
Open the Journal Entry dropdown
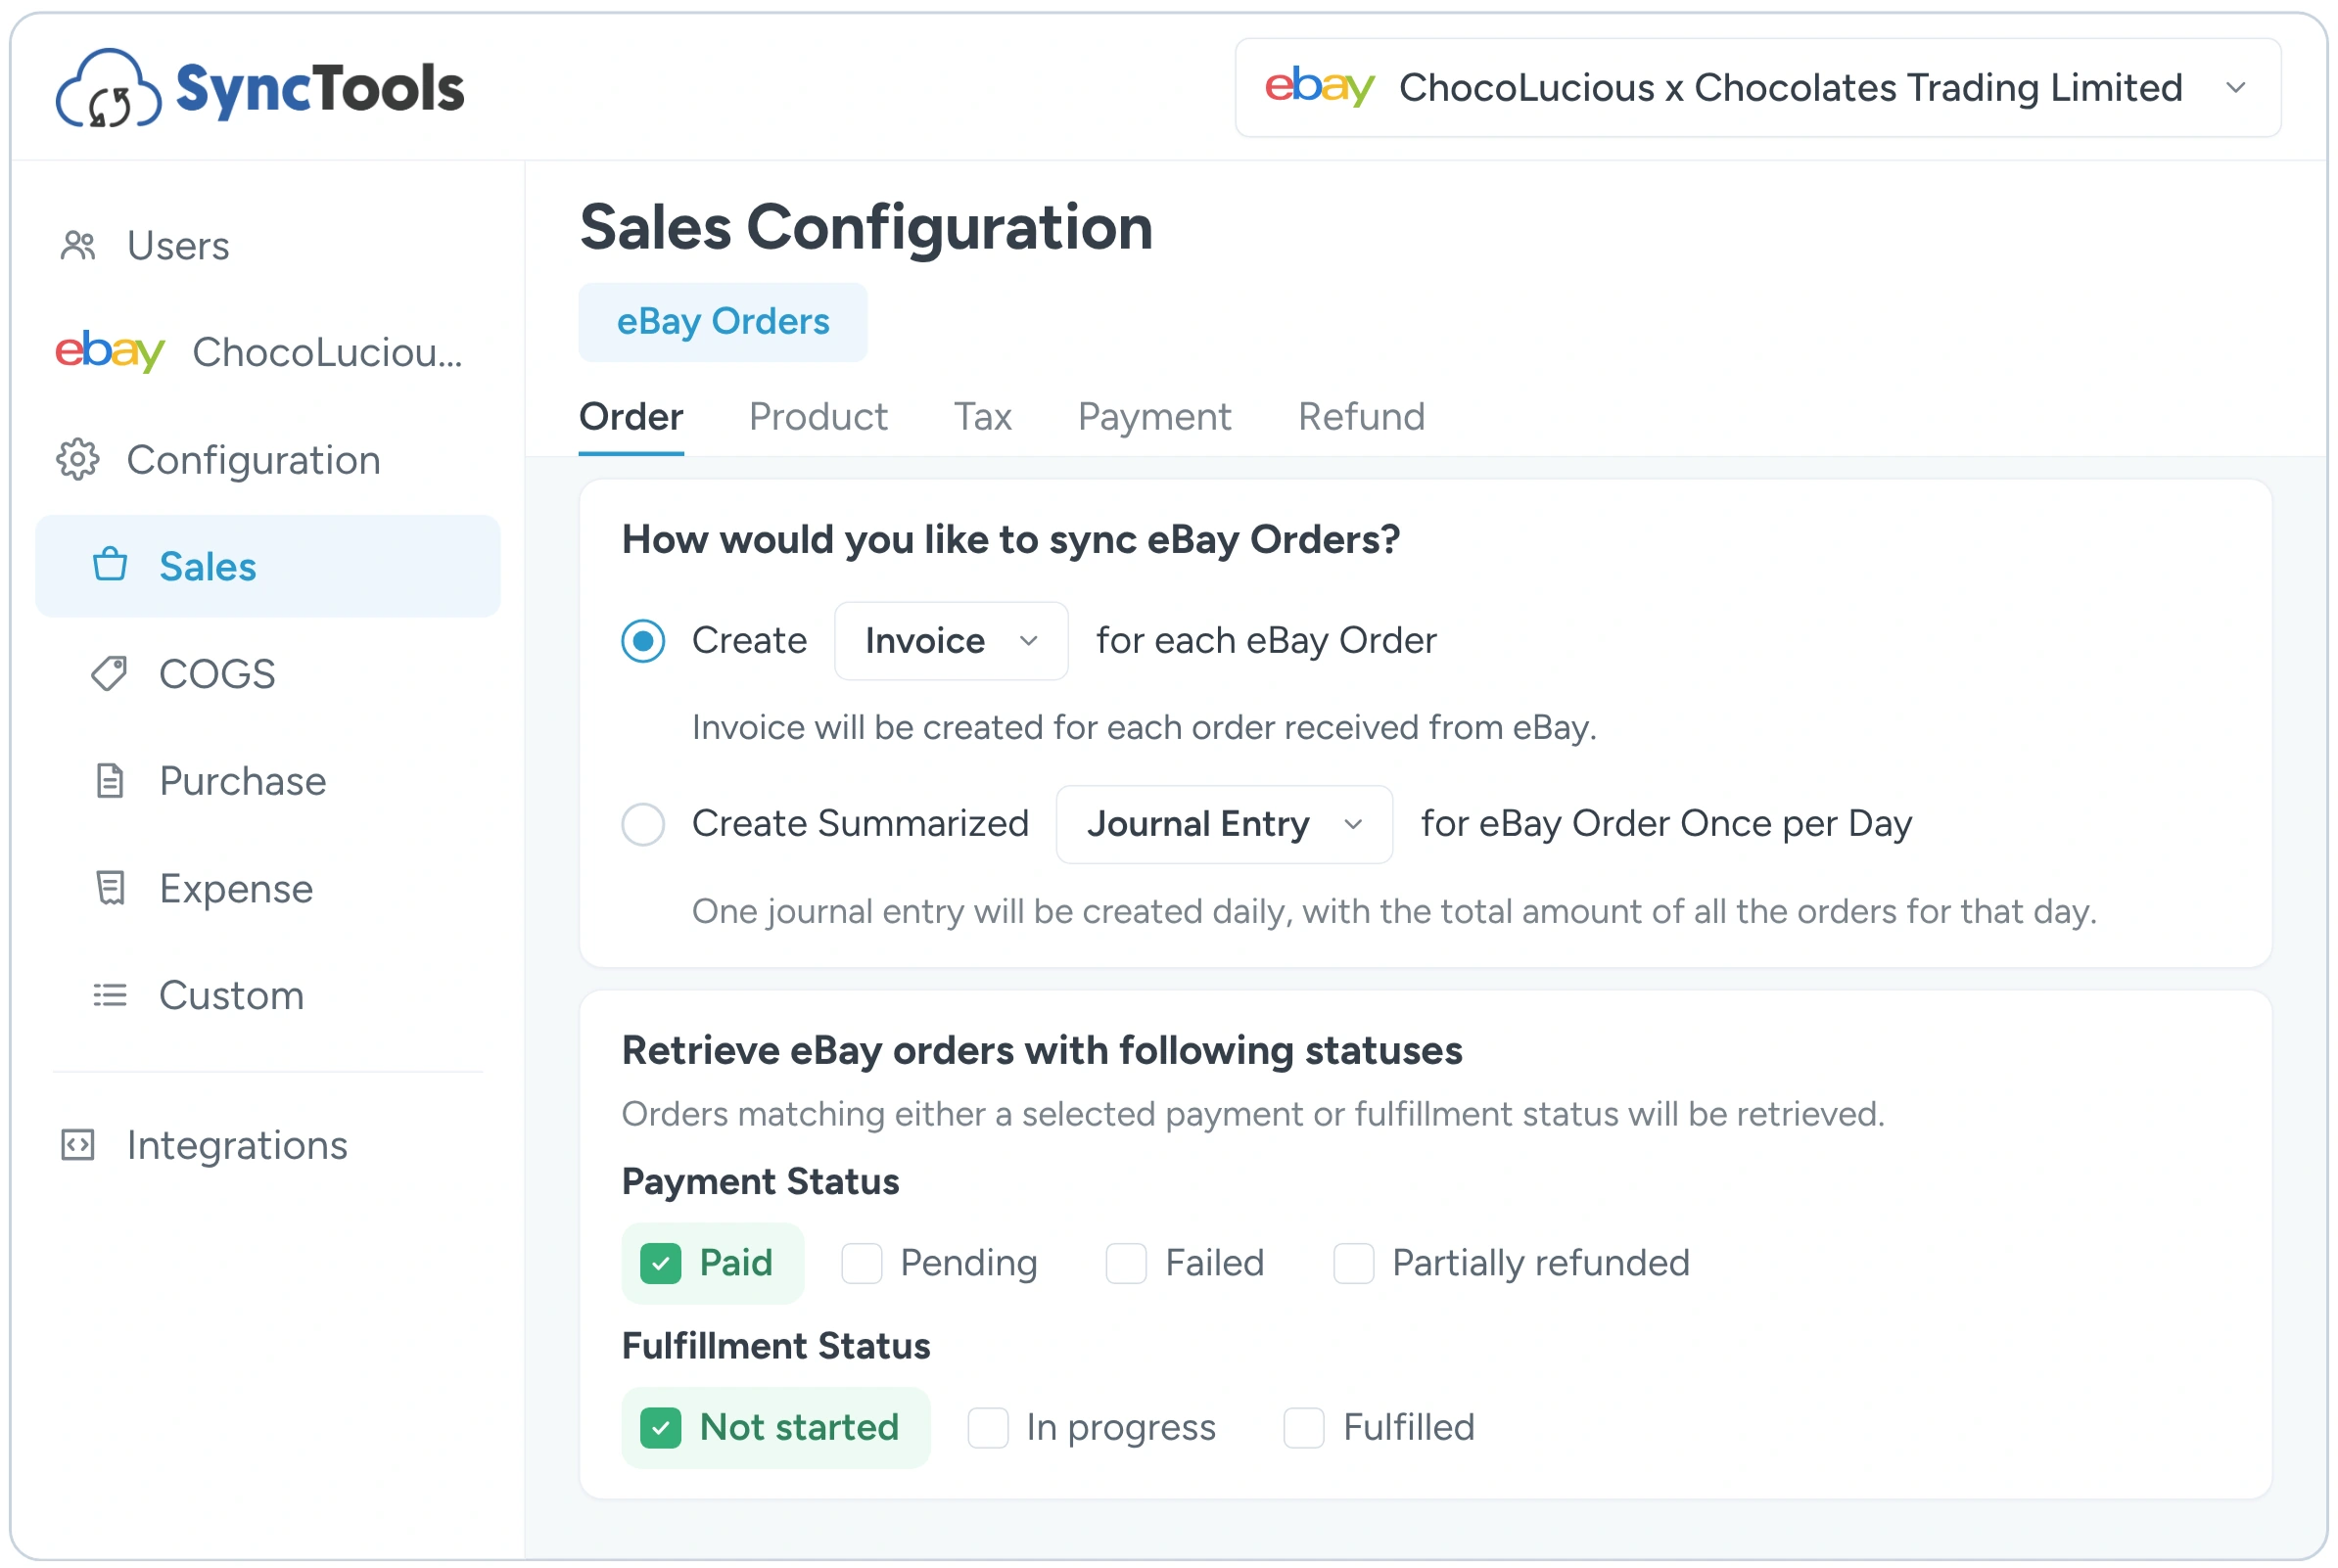(x=1224, y=824)
